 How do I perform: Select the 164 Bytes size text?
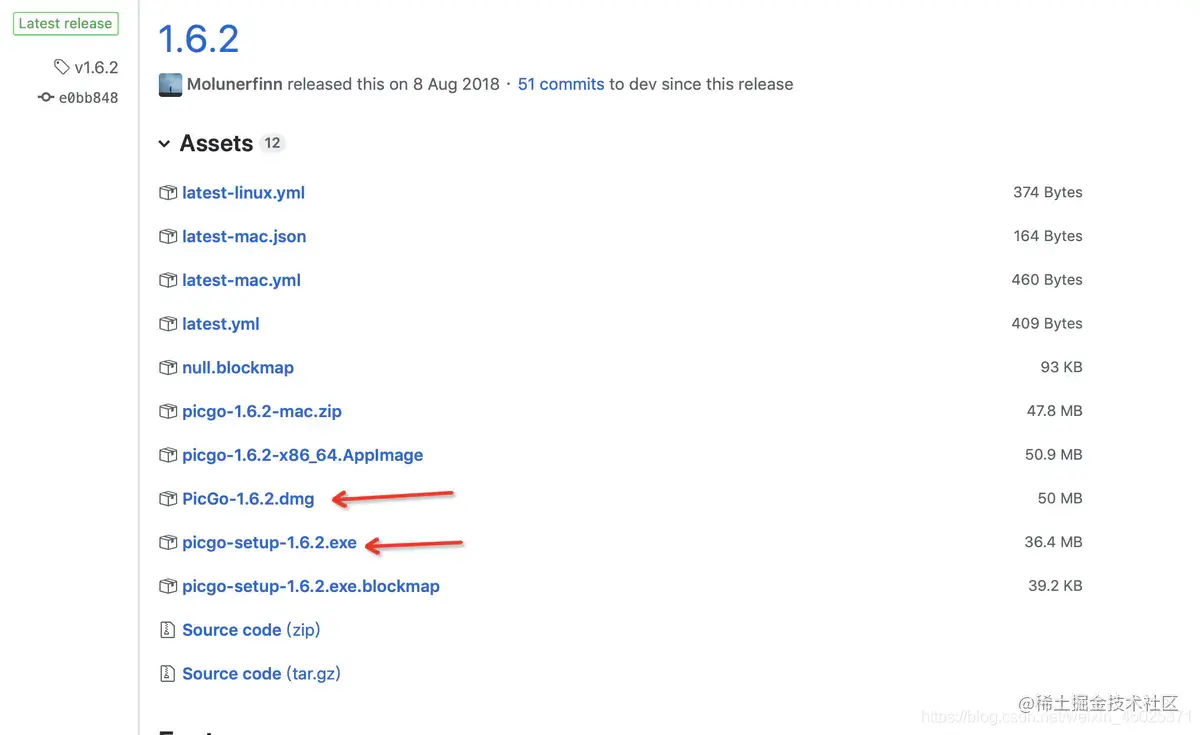tap(1048, 236)
